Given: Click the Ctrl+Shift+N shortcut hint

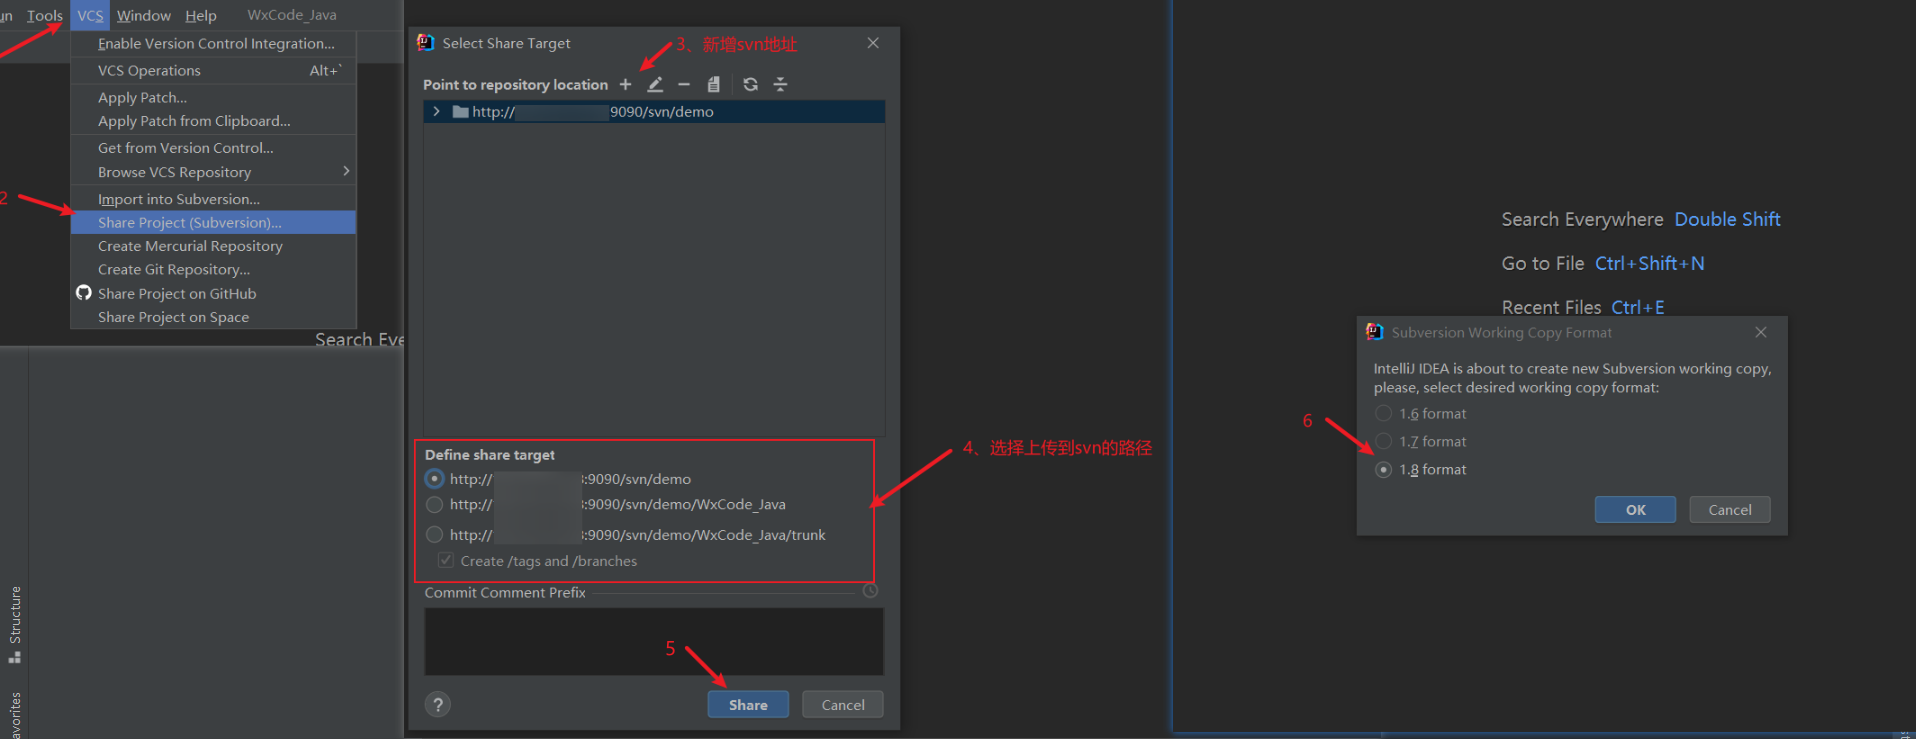Looking at the screenshot, I should click(x=1649, y=263).
